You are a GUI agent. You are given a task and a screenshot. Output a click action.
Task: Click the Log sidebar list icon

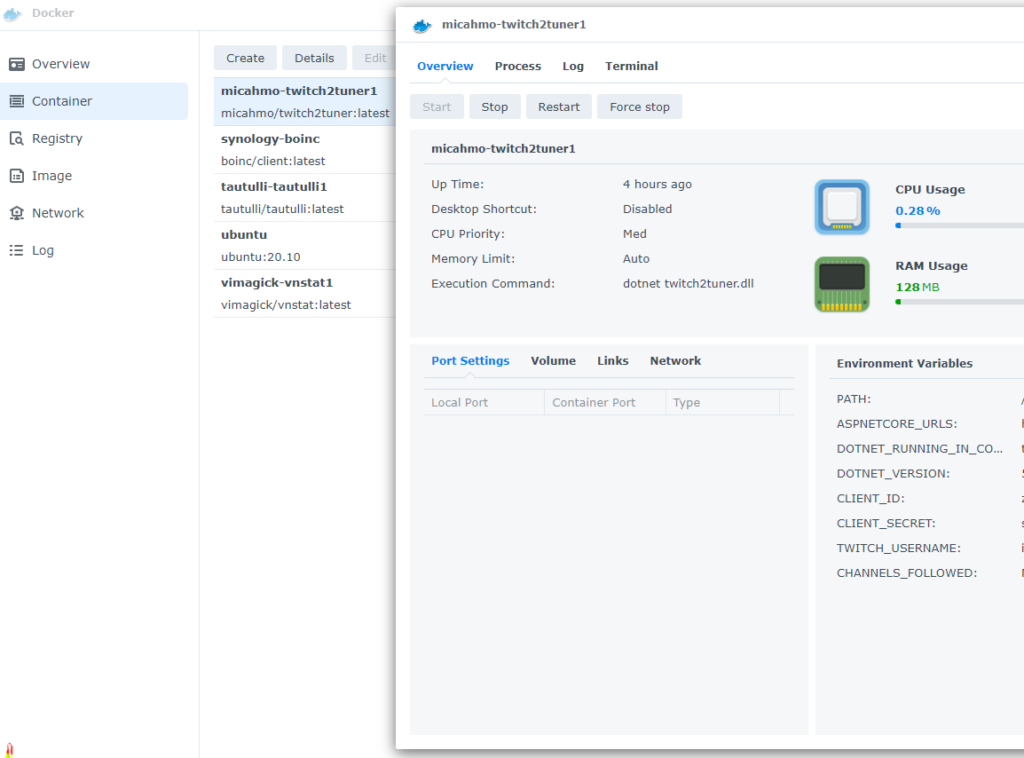(17, 250)
